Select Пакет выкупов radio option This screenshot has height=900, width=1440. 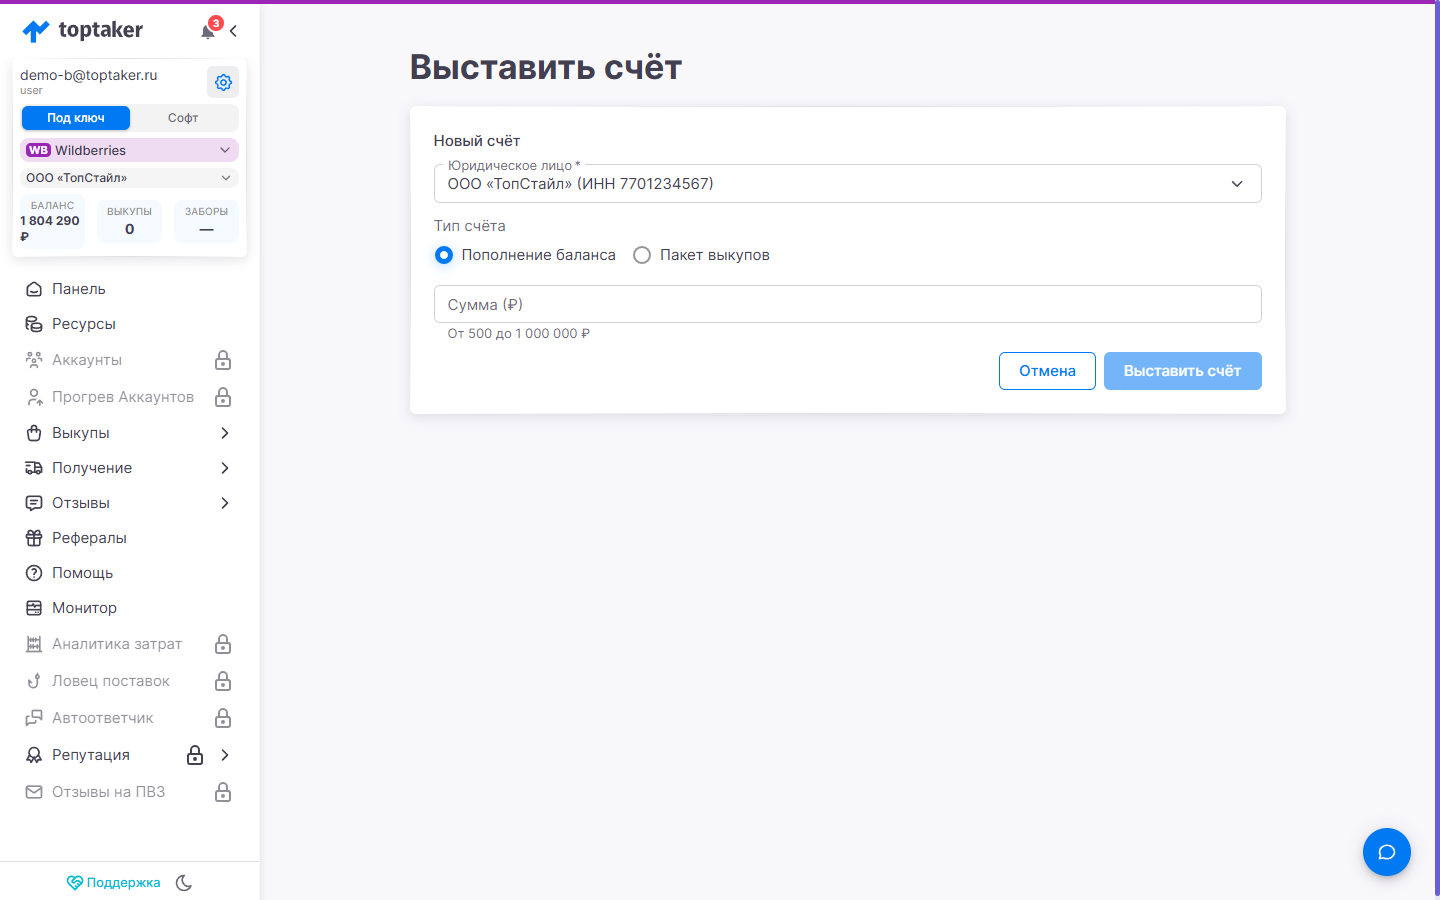pyautogui.click(x=642, y=255)
